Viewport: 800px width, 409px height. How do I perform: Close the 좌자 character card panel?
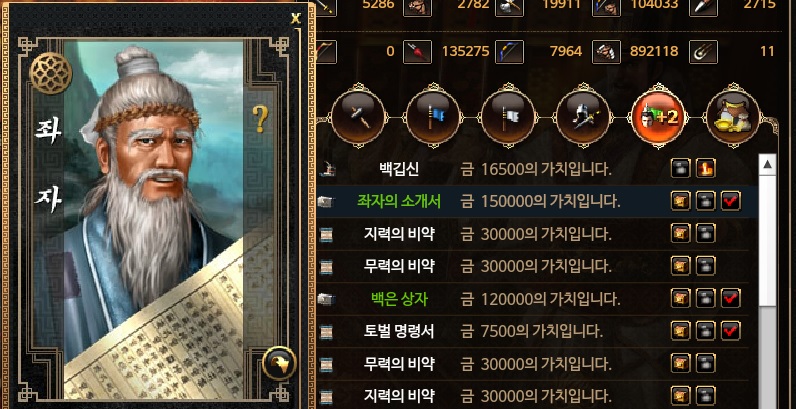[x=295, y=18]
